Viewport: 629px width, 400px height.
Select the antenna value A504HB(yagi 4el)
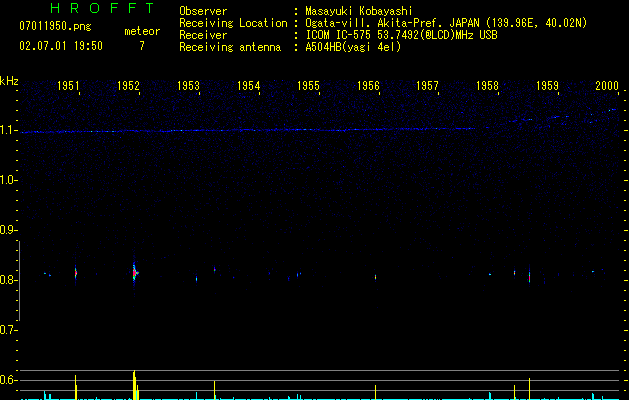[x=353, y=47]
